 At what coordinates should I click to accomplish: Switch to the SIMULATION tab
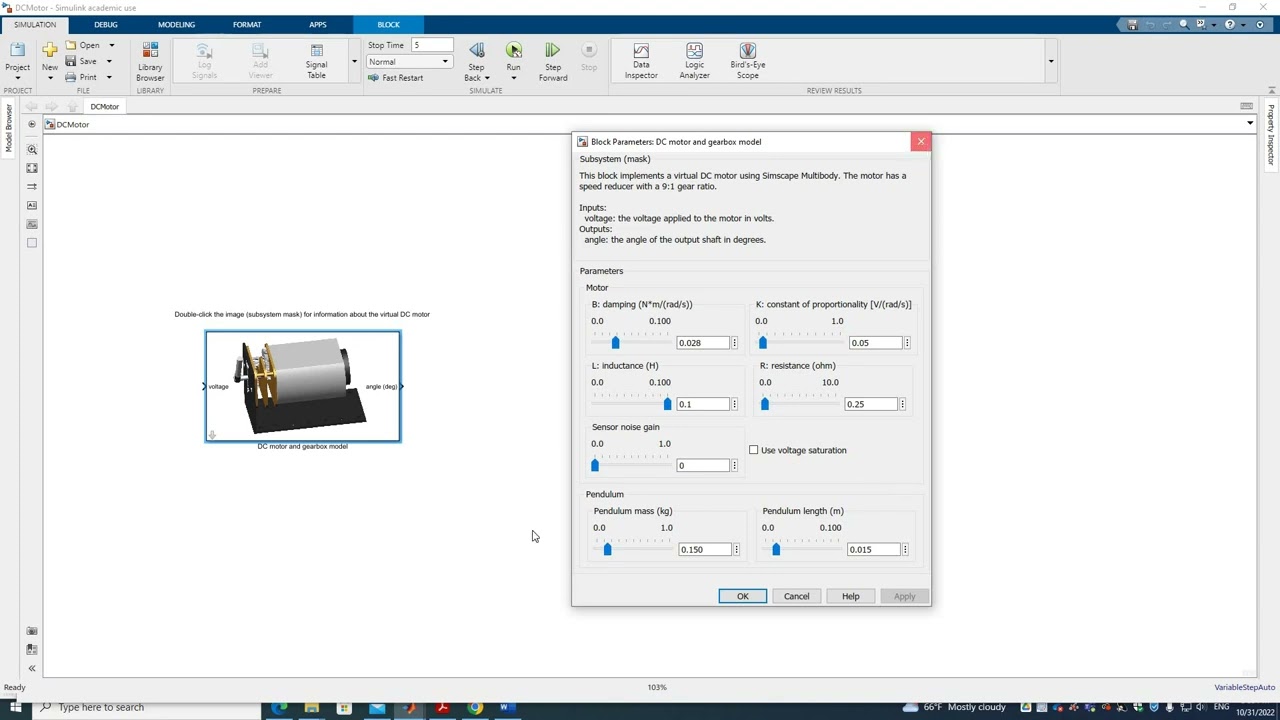[35, 25]
